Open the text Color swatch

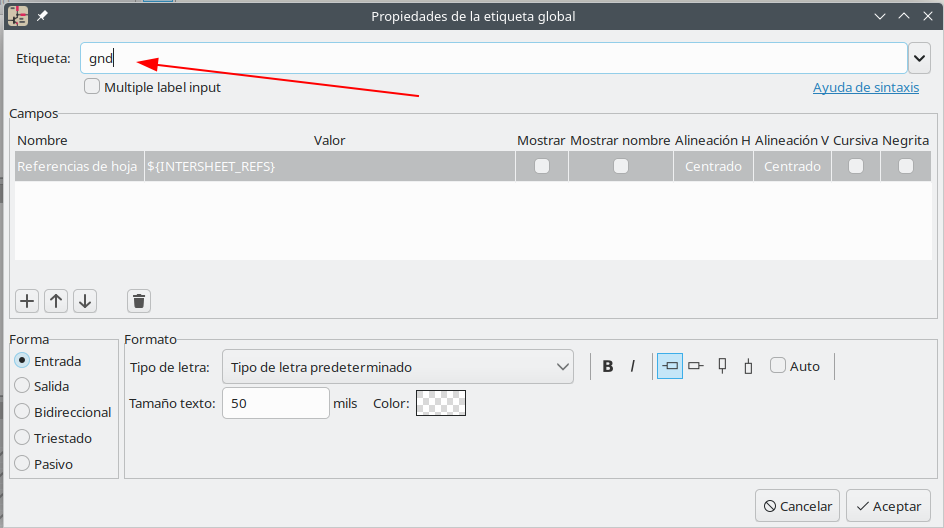click(440, 403)
